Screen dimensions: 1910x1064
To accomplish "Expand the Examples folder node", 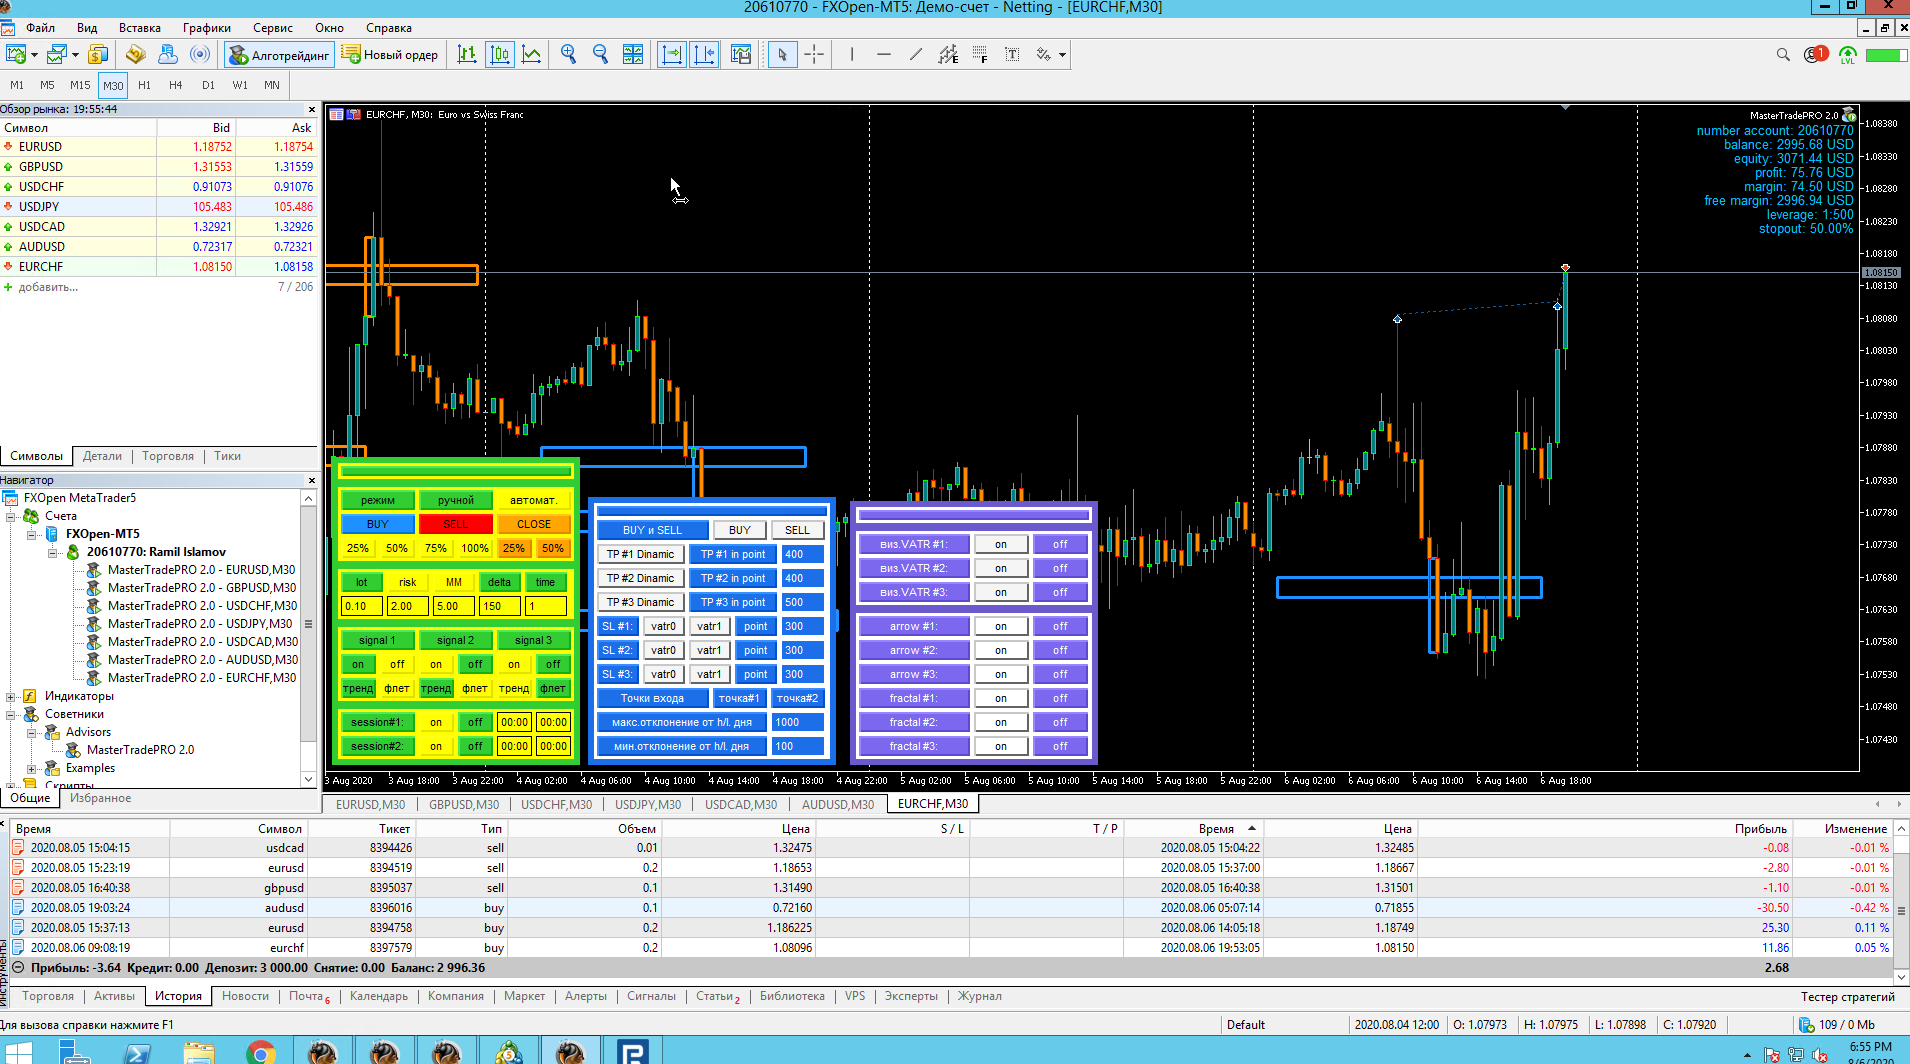I will click(x=32, y=768).
